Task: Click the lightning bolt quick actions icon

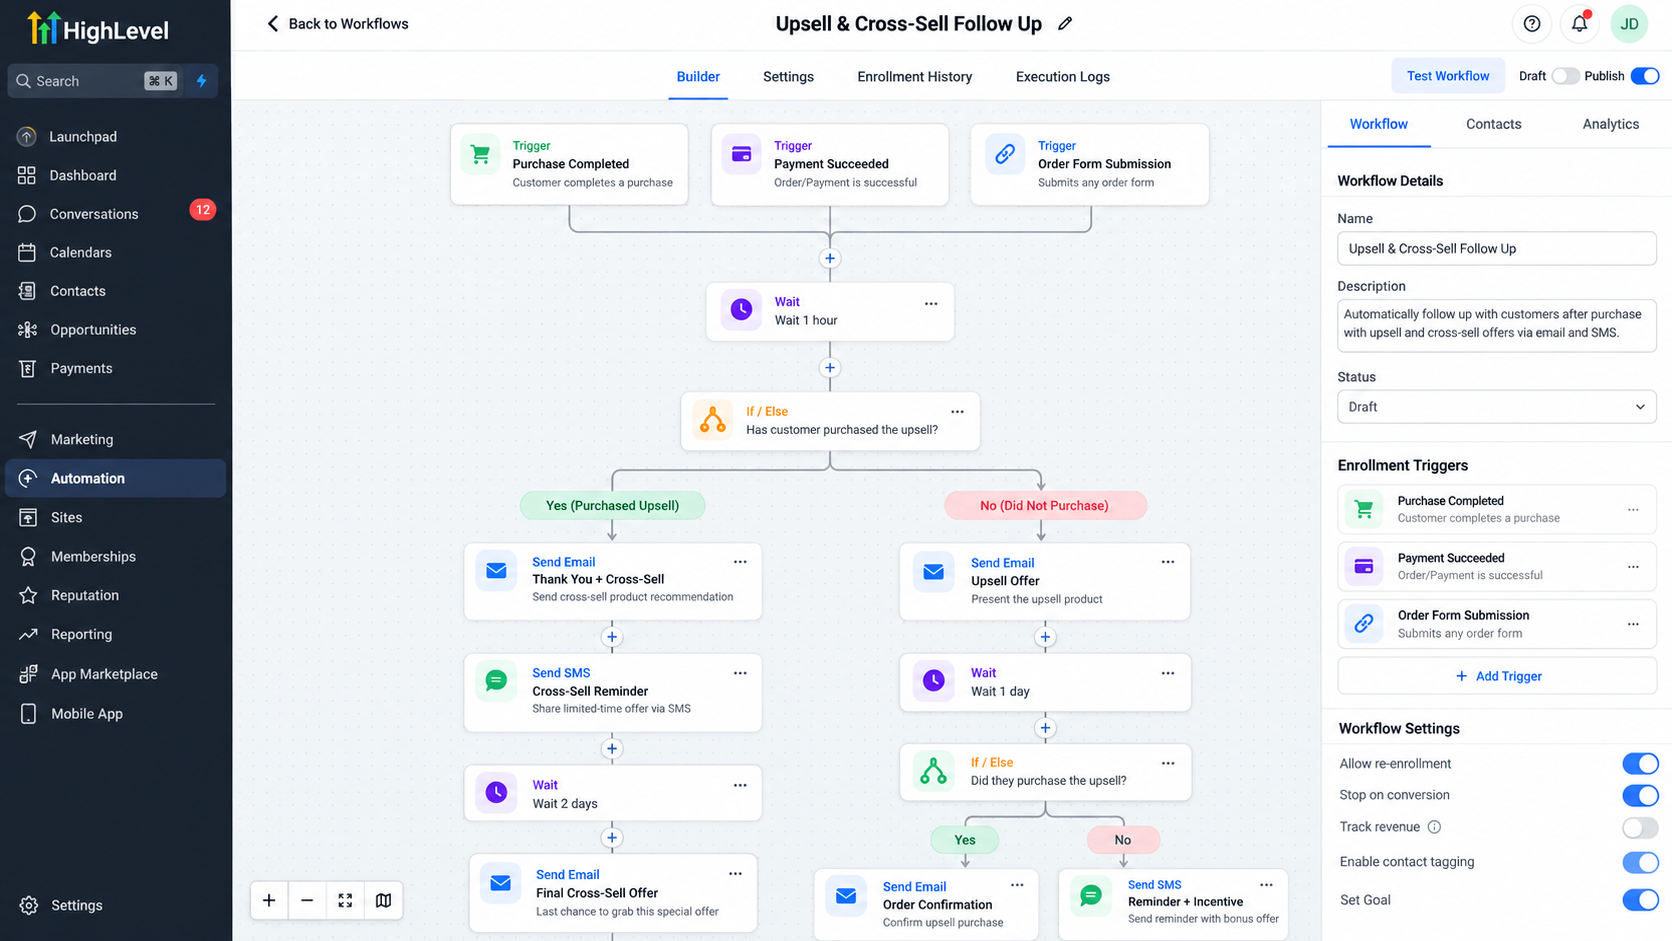Action: [x=202, y=81]
